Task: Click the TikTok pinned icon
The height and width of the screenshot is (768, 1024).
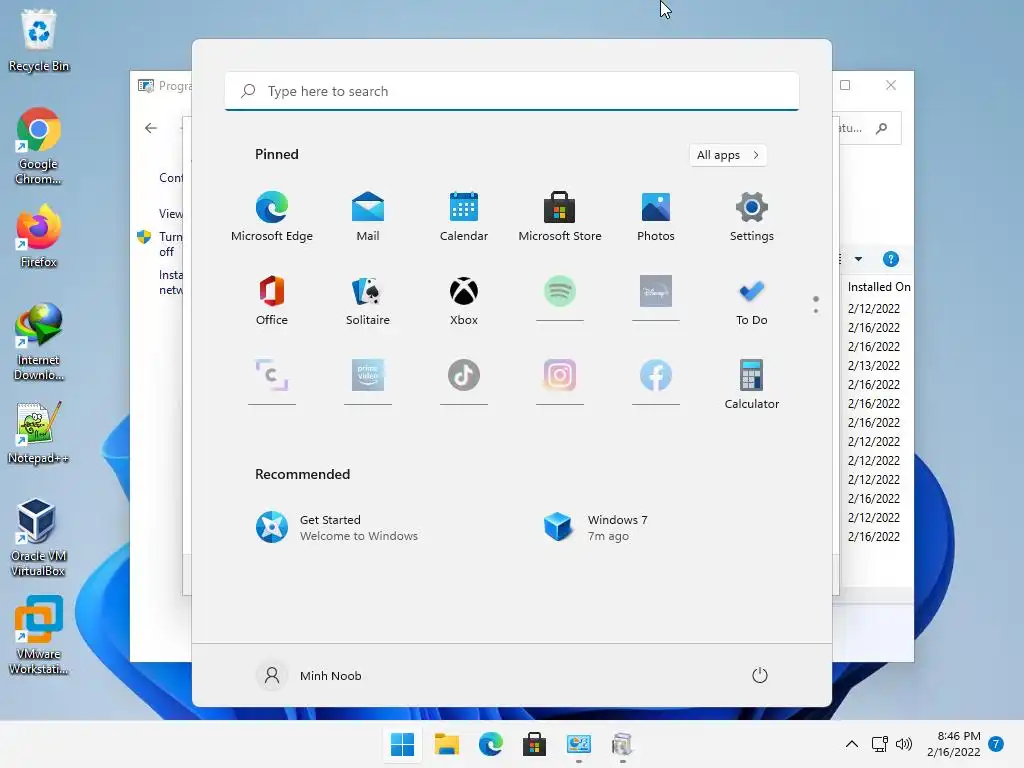Action: point(464,376)
